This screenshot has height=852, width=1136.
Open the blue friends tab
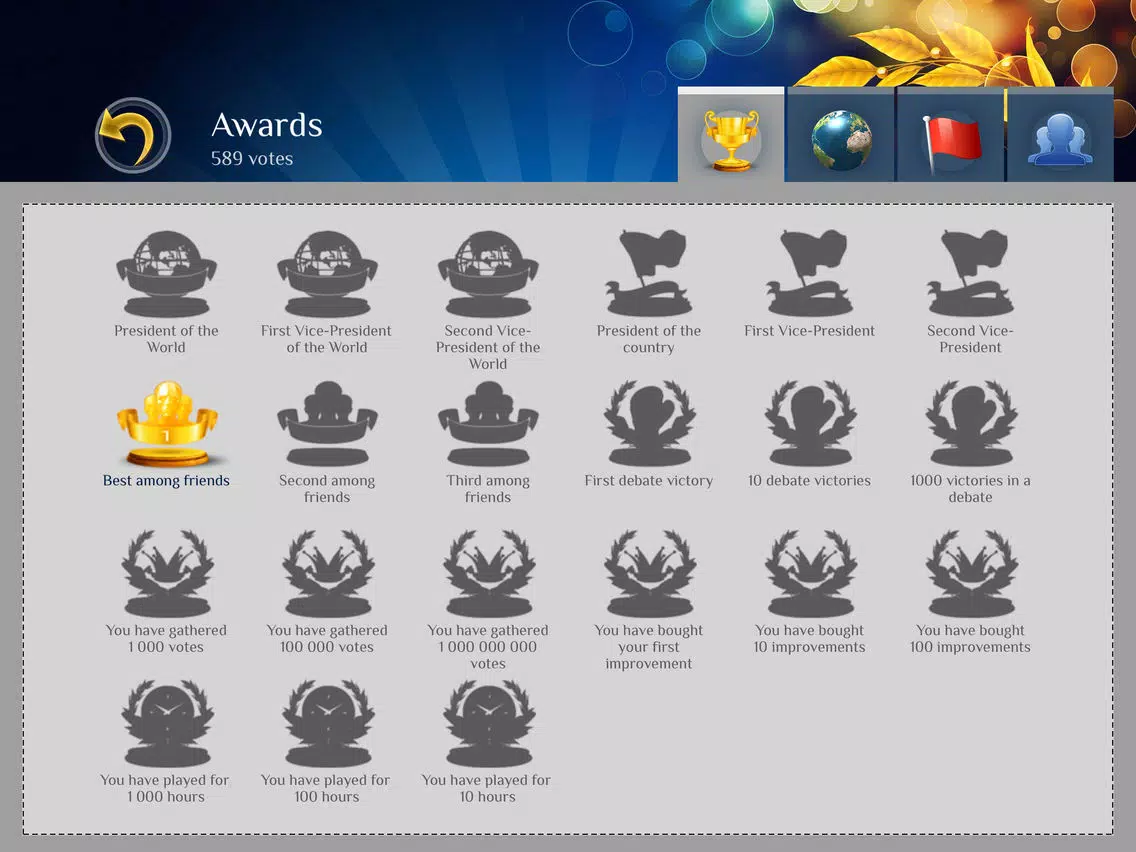(x=1060, y=135)
